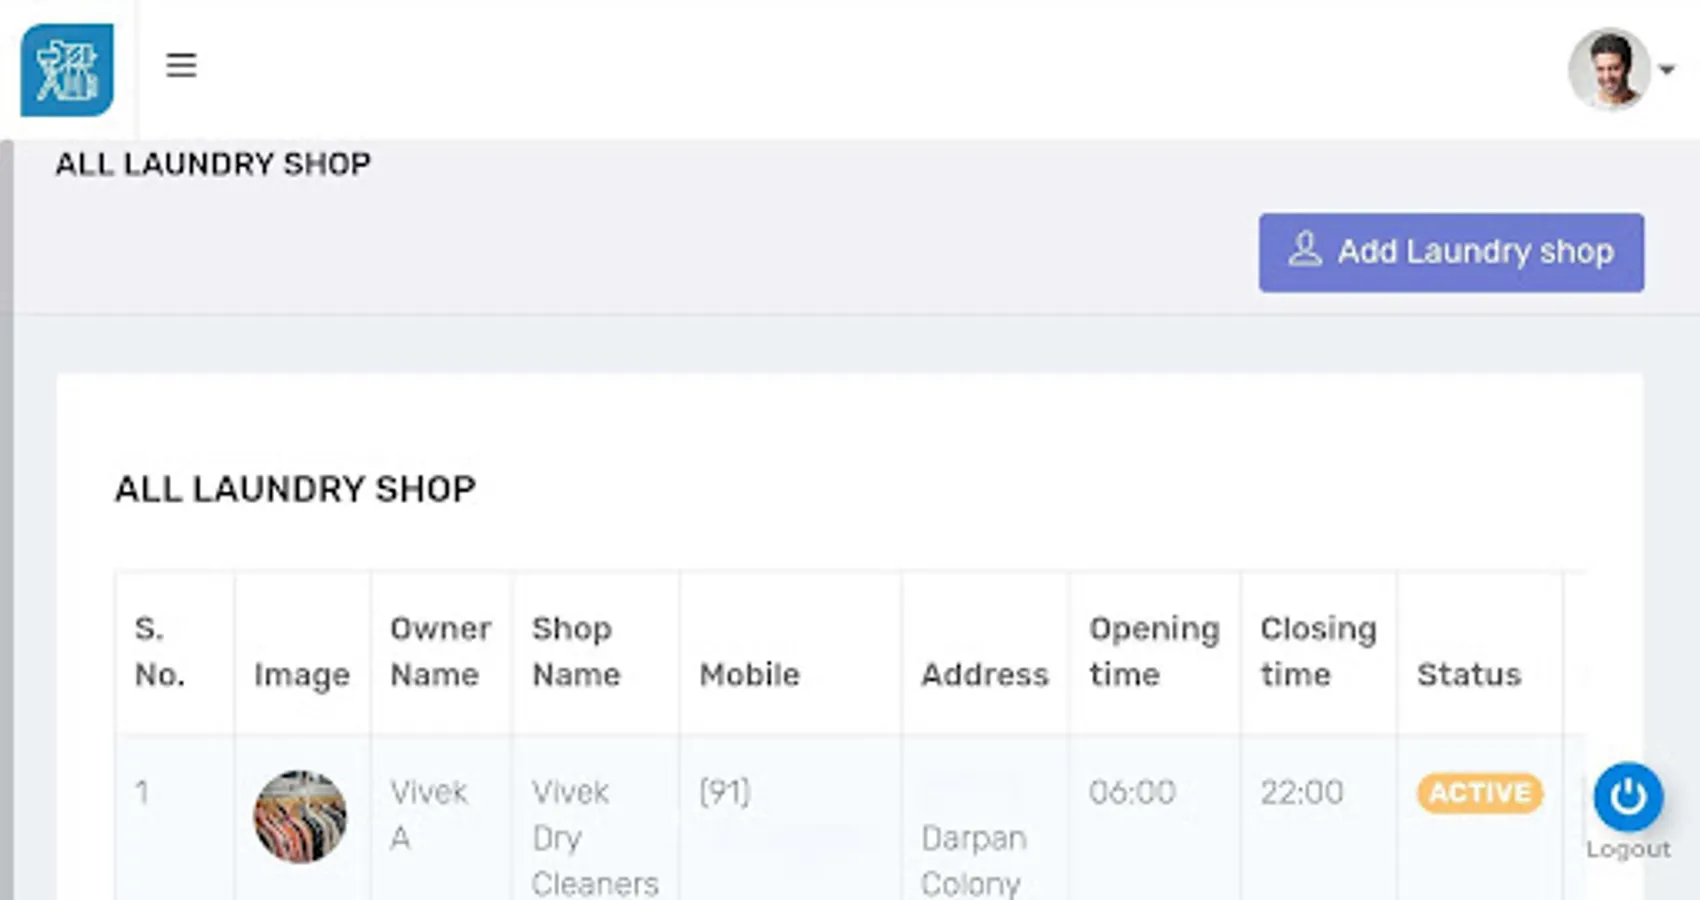This screenshot has width=1700, height=900.
Task: Click the S. No. column header
Action: (160, 652)
